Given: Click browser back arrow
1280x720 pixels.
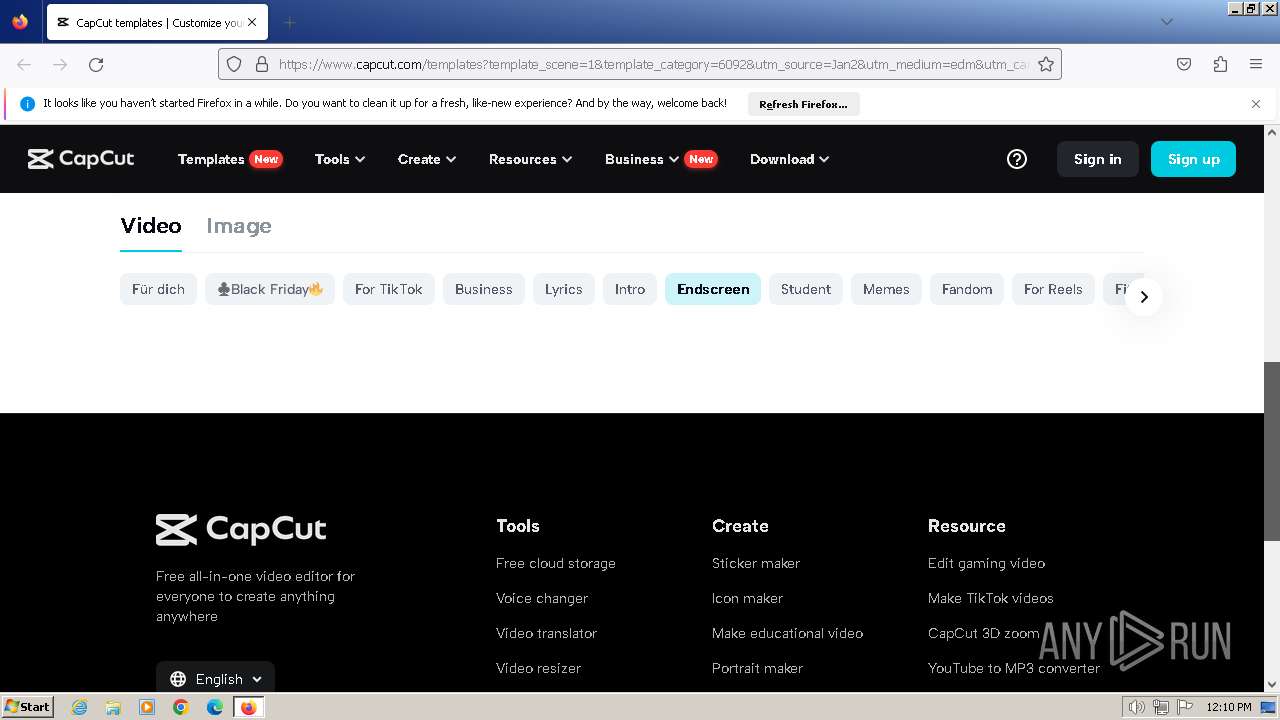Looking at the screenshot, I should (x=24, y=64).
